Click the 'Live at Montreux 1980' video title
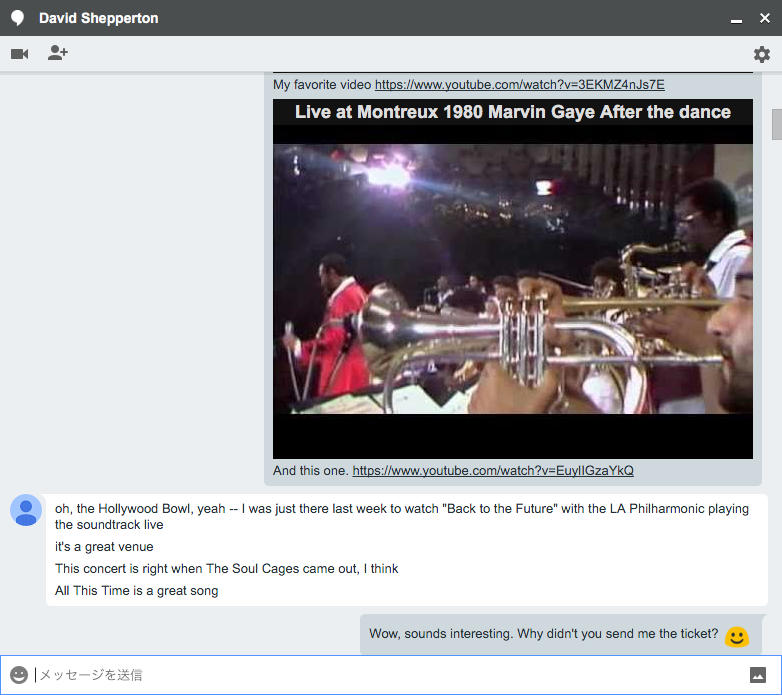782x695 pixels. [513, 112]
